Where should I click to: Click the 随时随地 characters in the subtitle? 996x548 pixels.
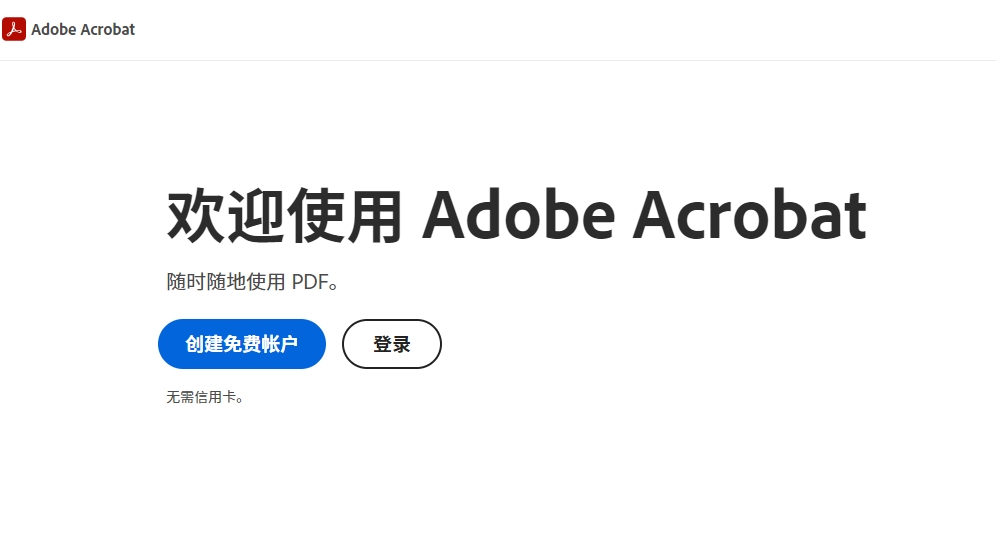coord(206,281)
